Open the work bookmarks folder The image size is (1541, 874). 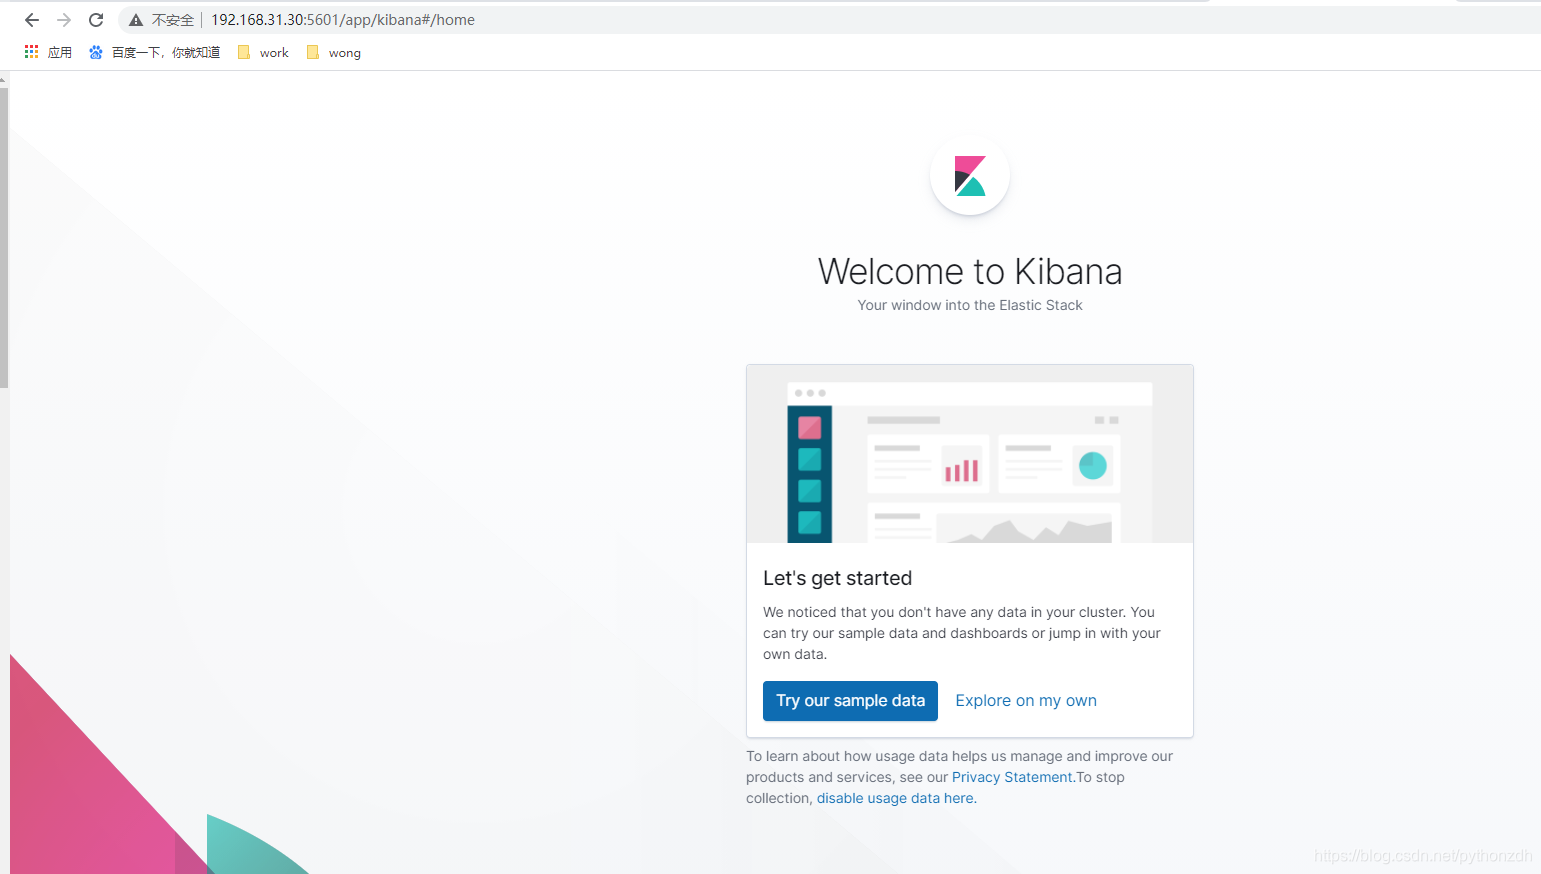click(263, 52)
